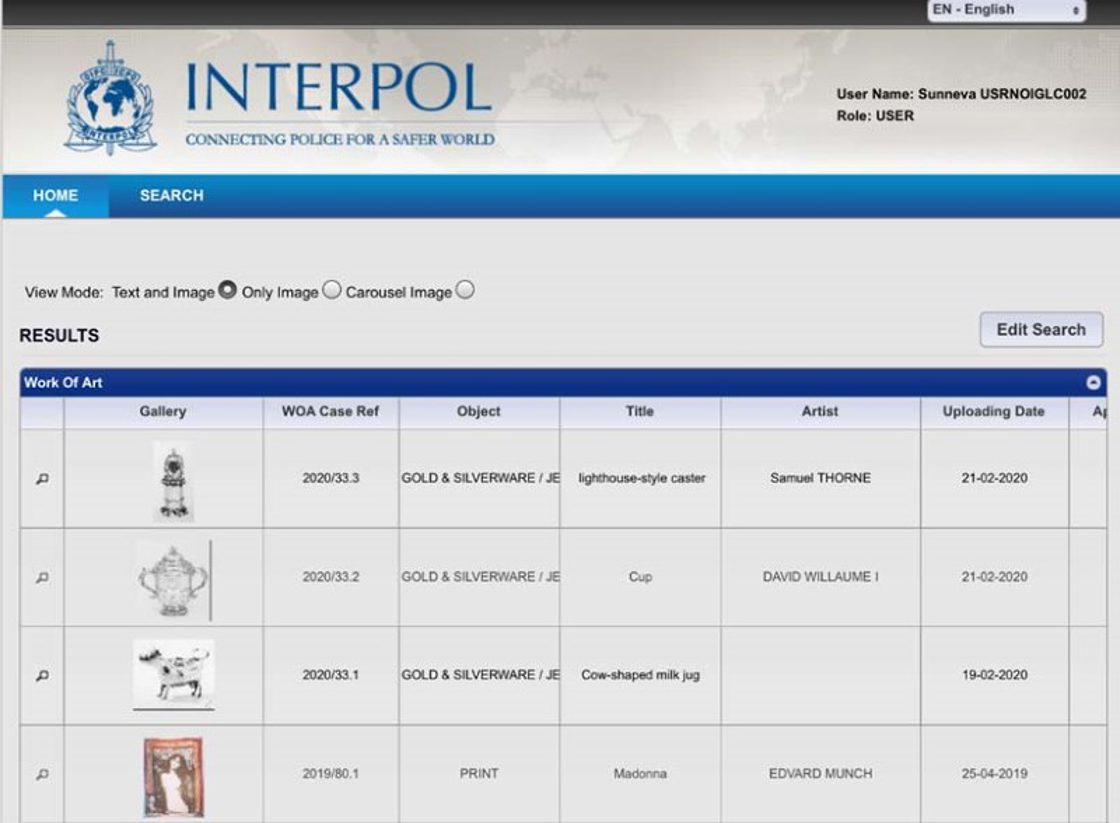Viewport: 1120px width, 823px height.
Task: Open the cow-shaped milk jug thumbnail
Action: point(173,674)
